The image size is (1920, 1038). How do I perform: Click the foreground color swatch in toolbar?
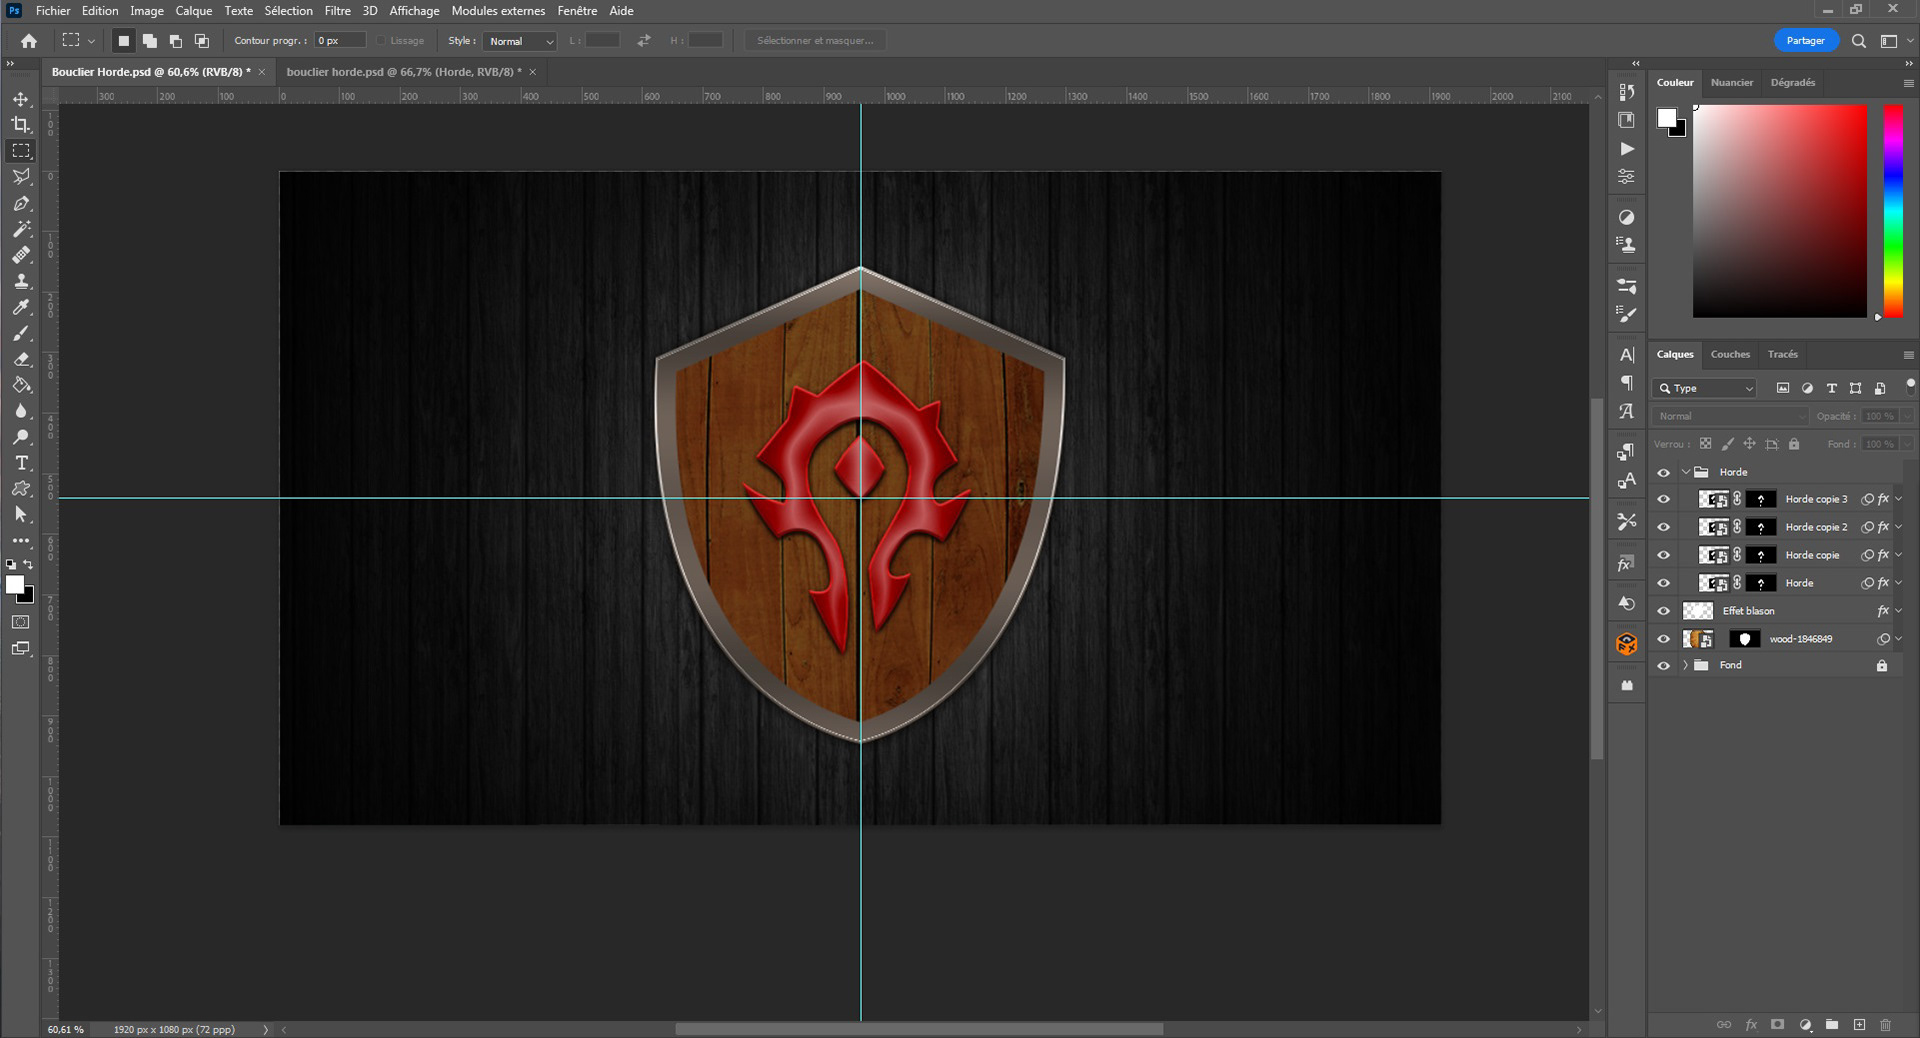pyautogui.click(x=15, y=585)
